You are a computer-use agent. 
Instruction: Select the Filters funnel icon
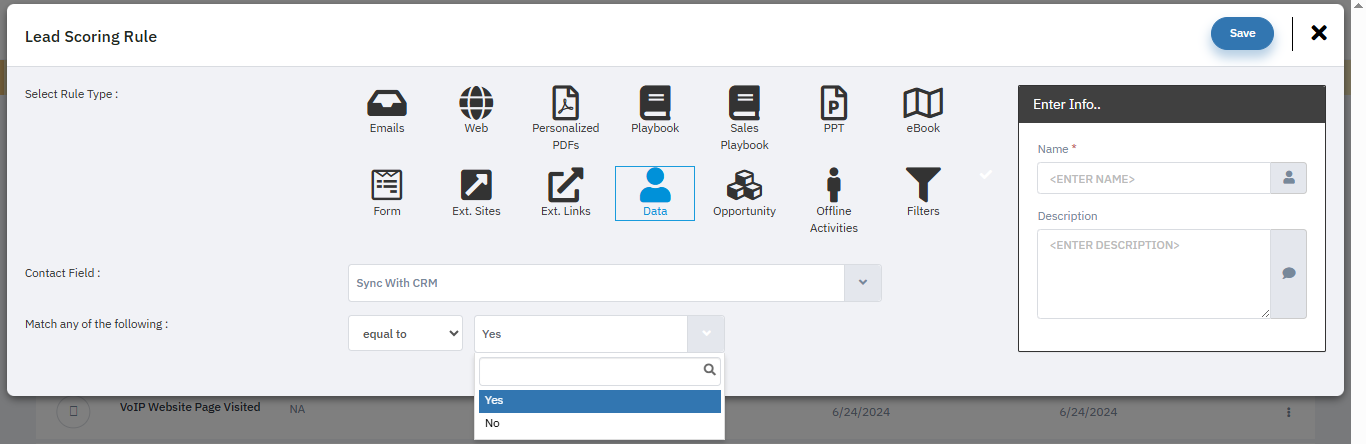pyautogui.click(x=923, y=186)
